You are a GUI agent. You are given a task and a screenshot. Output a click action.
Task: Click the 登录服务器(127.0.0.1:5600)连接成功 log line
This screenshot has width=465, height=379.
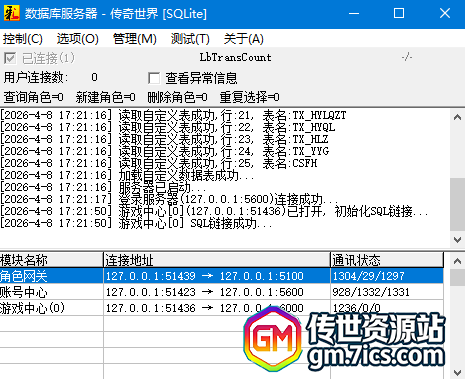click(170, 199)
